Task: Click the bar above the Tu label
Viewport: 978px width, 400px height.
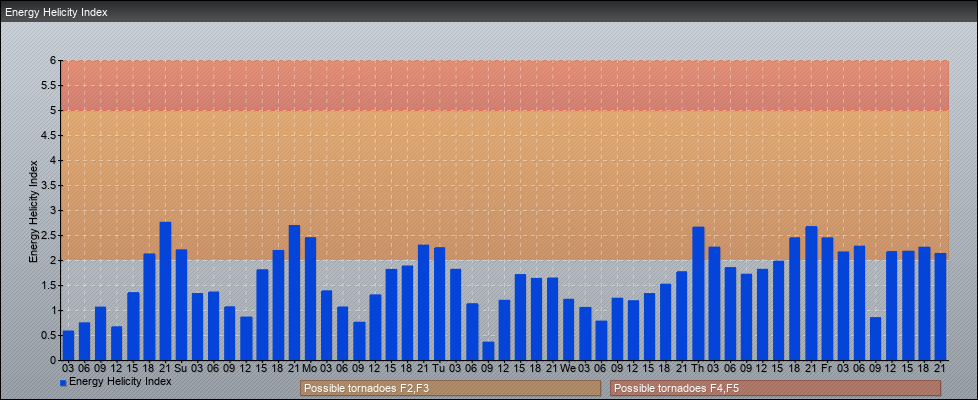Action: (x=440, y=304)
